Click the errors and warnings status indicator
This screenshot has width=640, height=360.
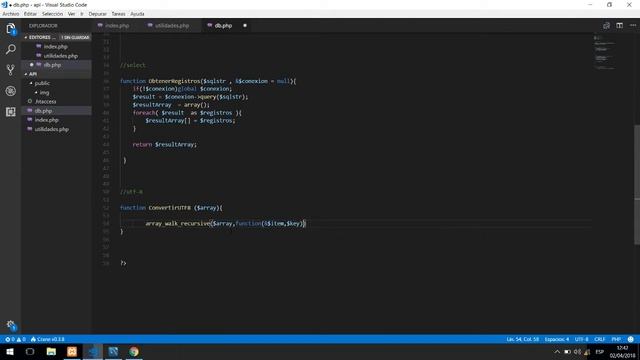click(16, 339)
